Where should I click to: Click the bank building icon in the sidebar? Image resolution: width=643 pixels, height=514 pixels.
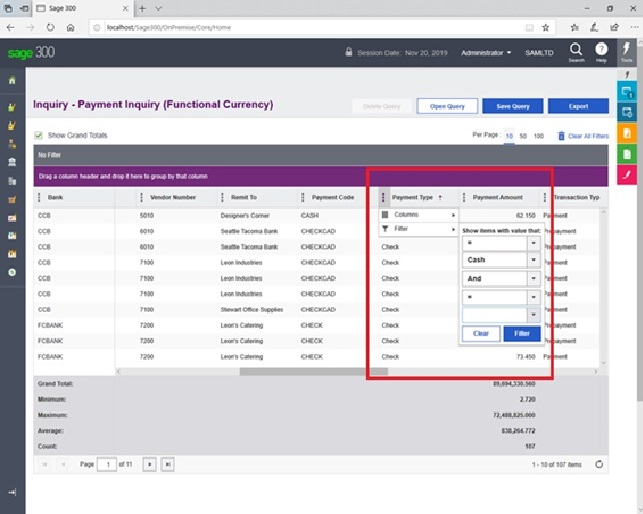pos(12,162)
